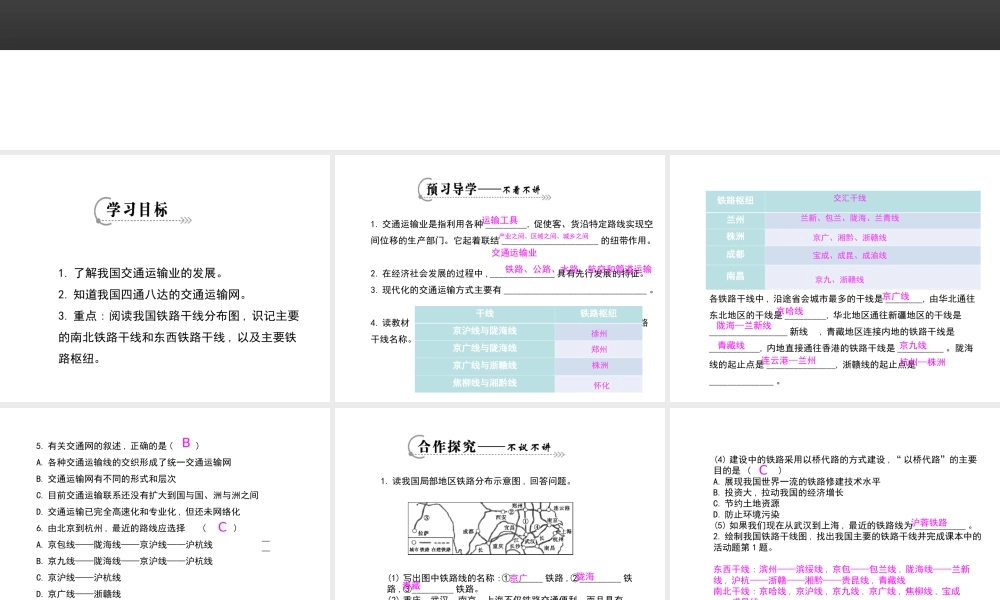
Task: Click the magenta answer '陇海—兰新线'
Action: click(x=744, y=326)
